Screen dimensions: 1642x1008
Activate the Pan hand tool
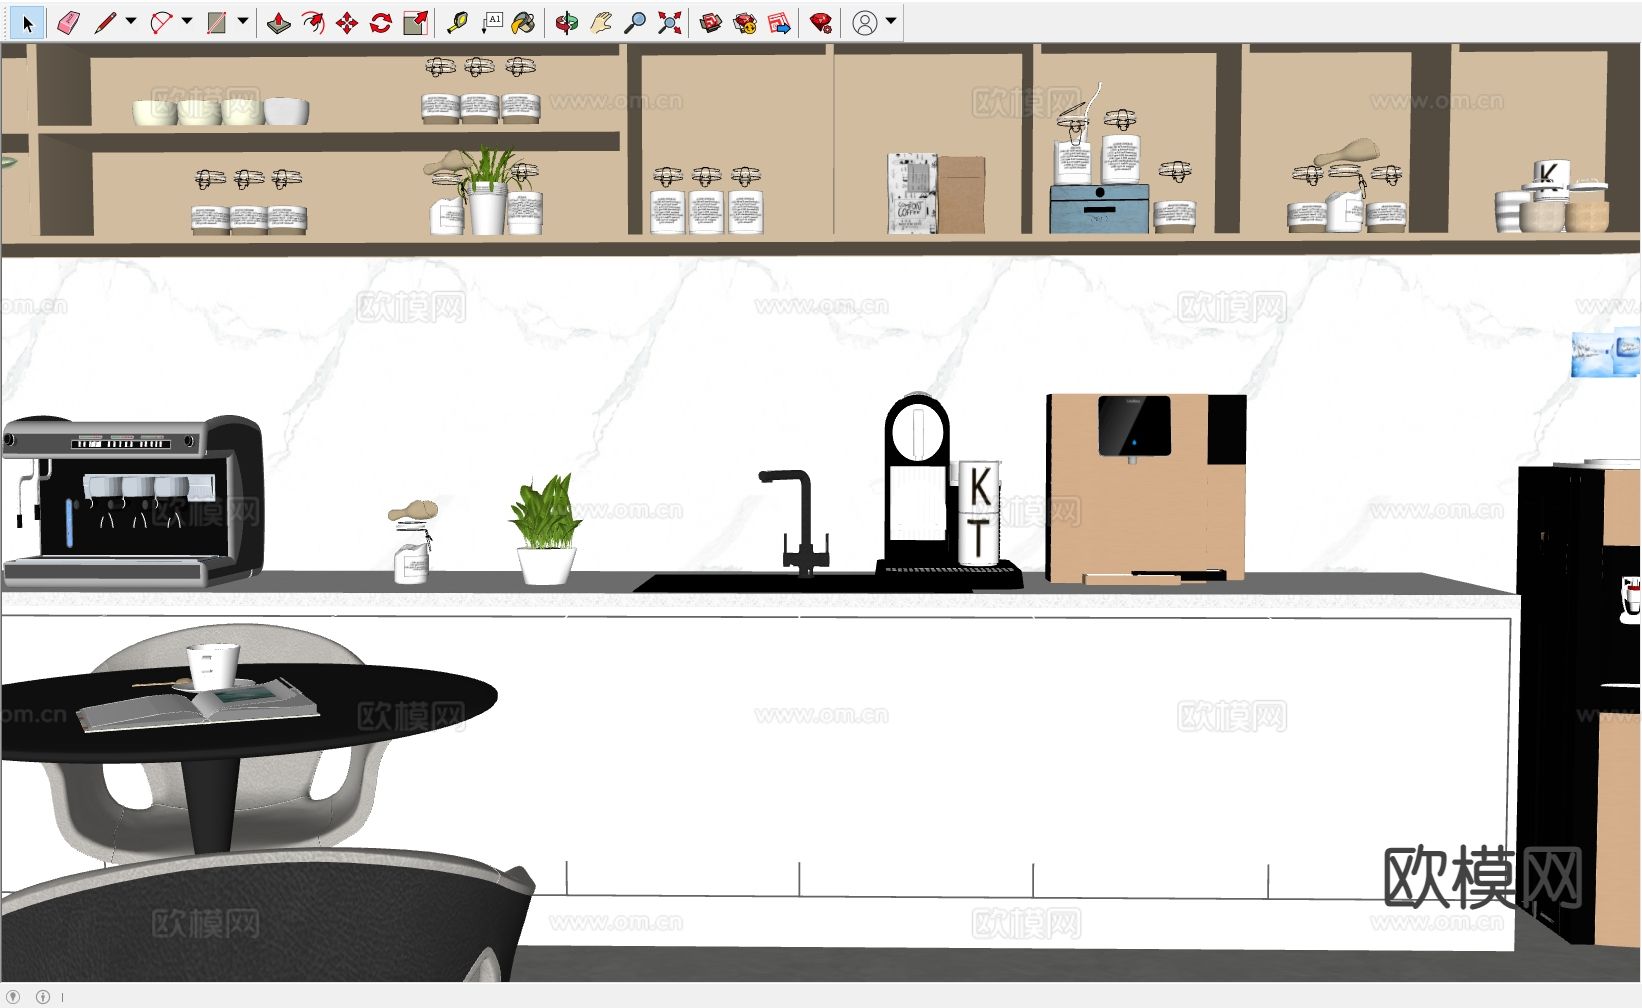(601, 22)
